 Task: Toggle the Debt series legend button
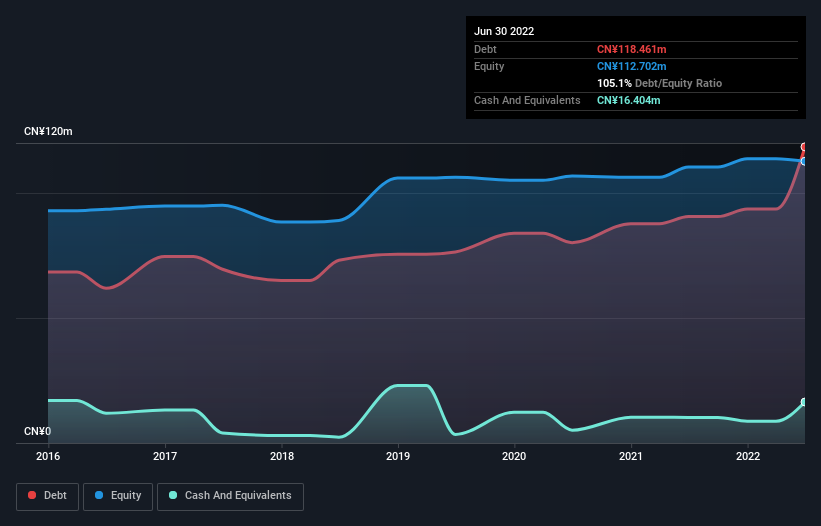[47, 496]
